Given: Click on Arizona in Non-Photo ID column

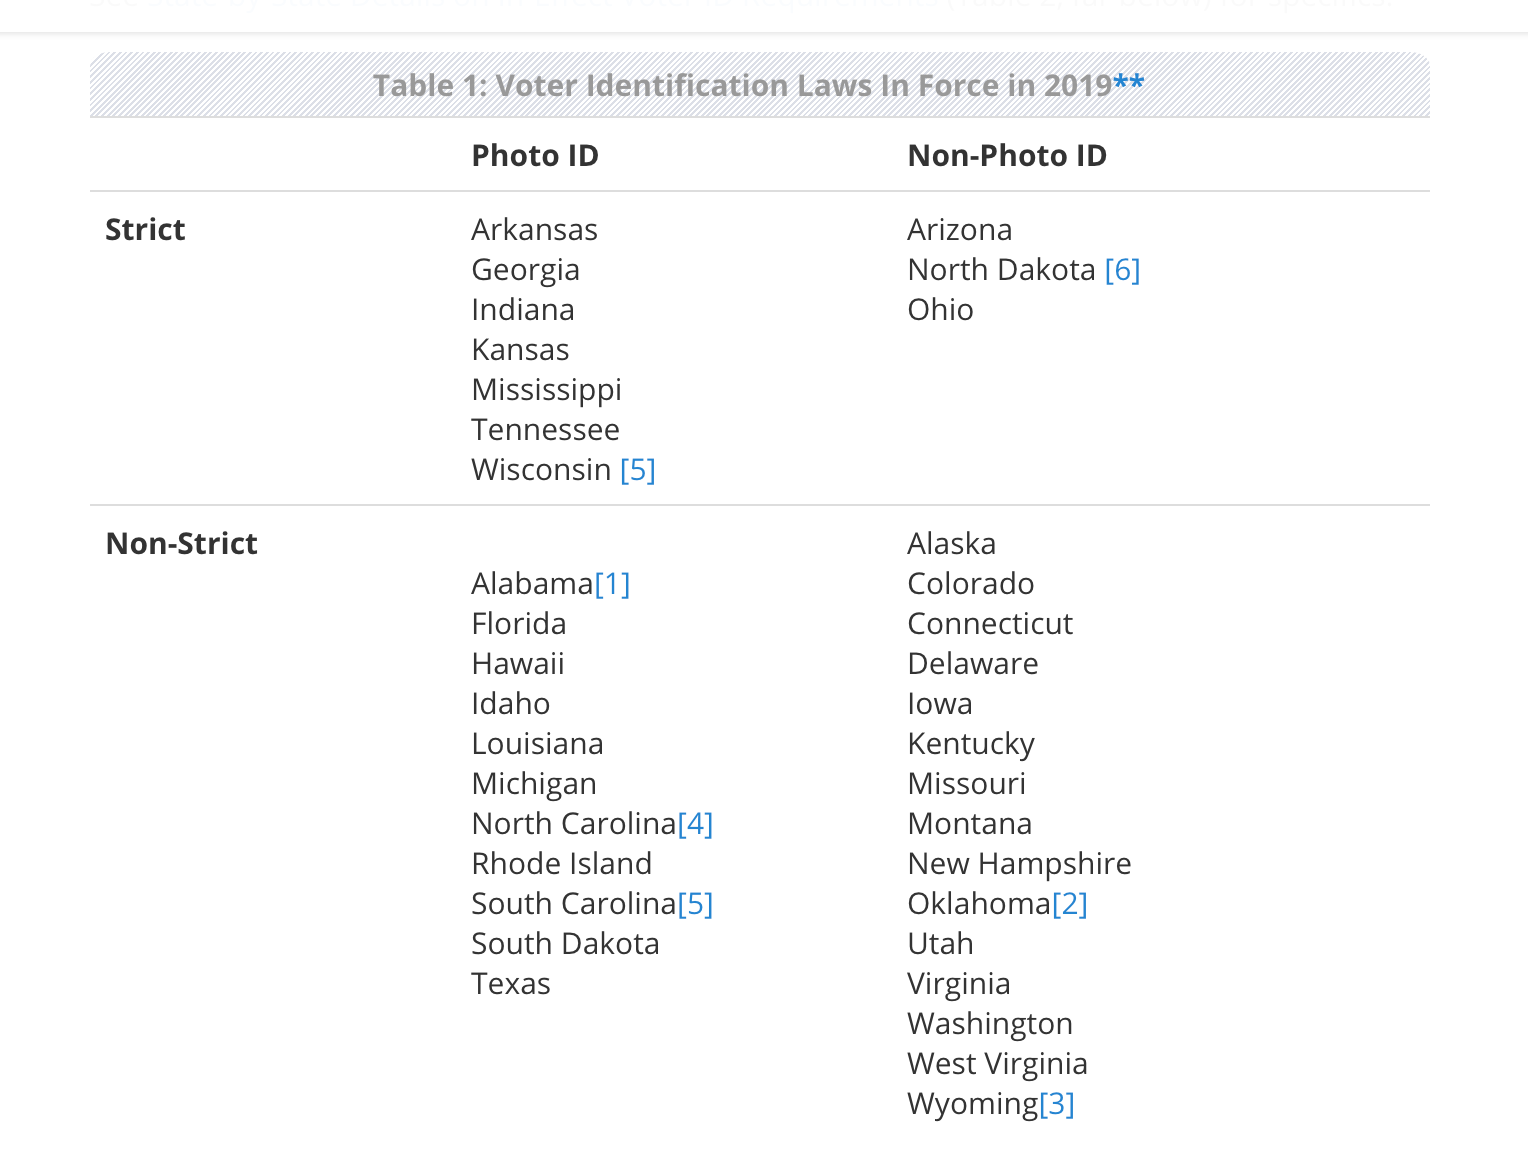Looking at the screenshot, I should click(959, 230).
